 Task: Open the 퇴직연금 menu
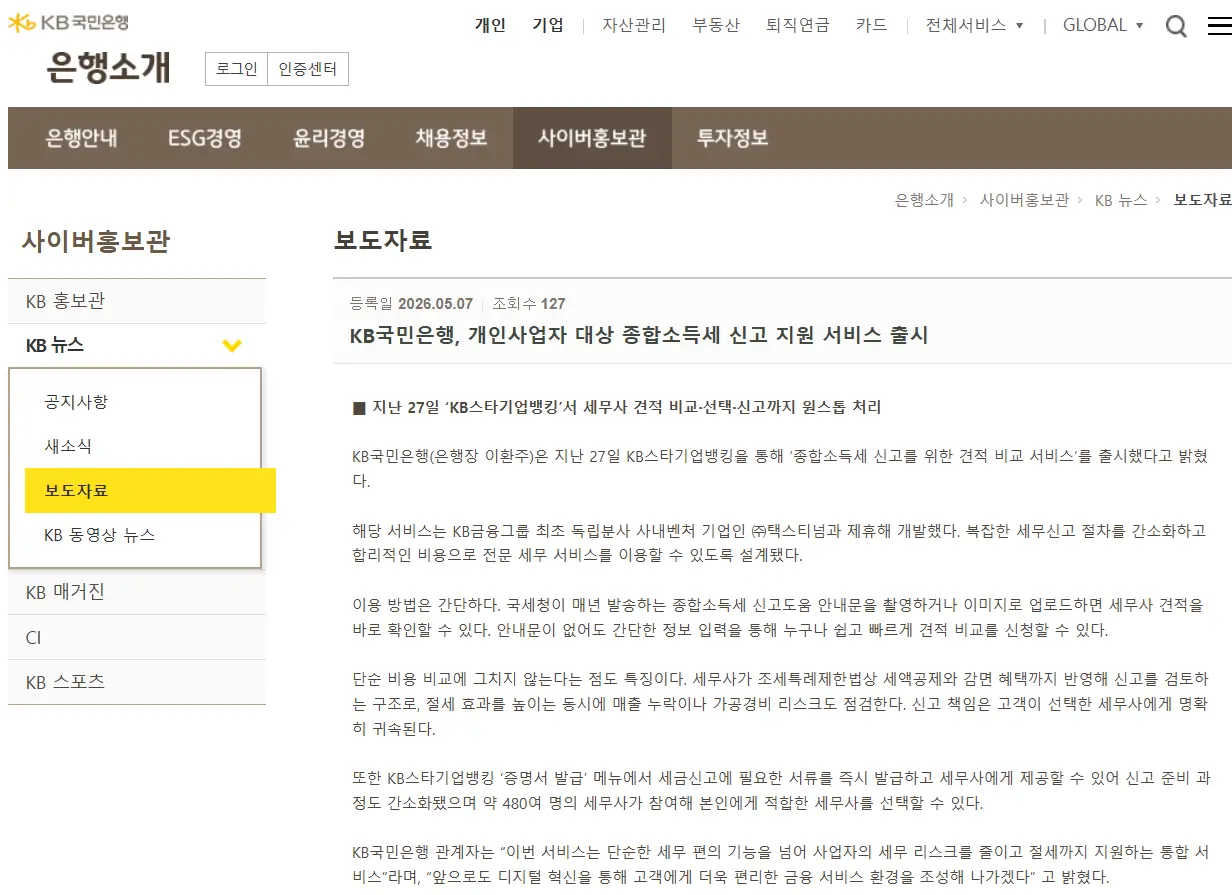(798, 25)
